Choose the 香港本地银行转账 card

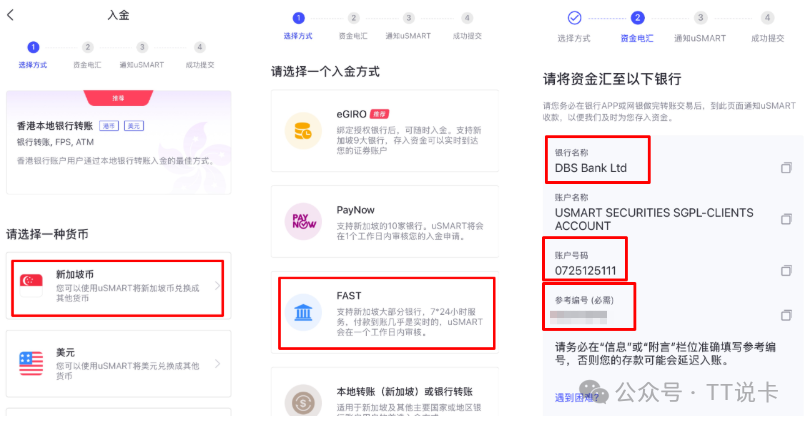coord(118,143)
